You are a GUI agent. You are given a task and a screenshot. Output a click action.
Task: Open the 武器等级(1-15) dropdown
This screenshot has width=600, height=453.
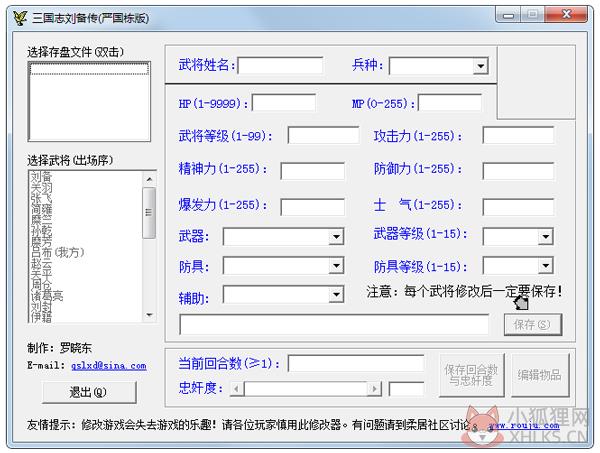pos(545,236)
